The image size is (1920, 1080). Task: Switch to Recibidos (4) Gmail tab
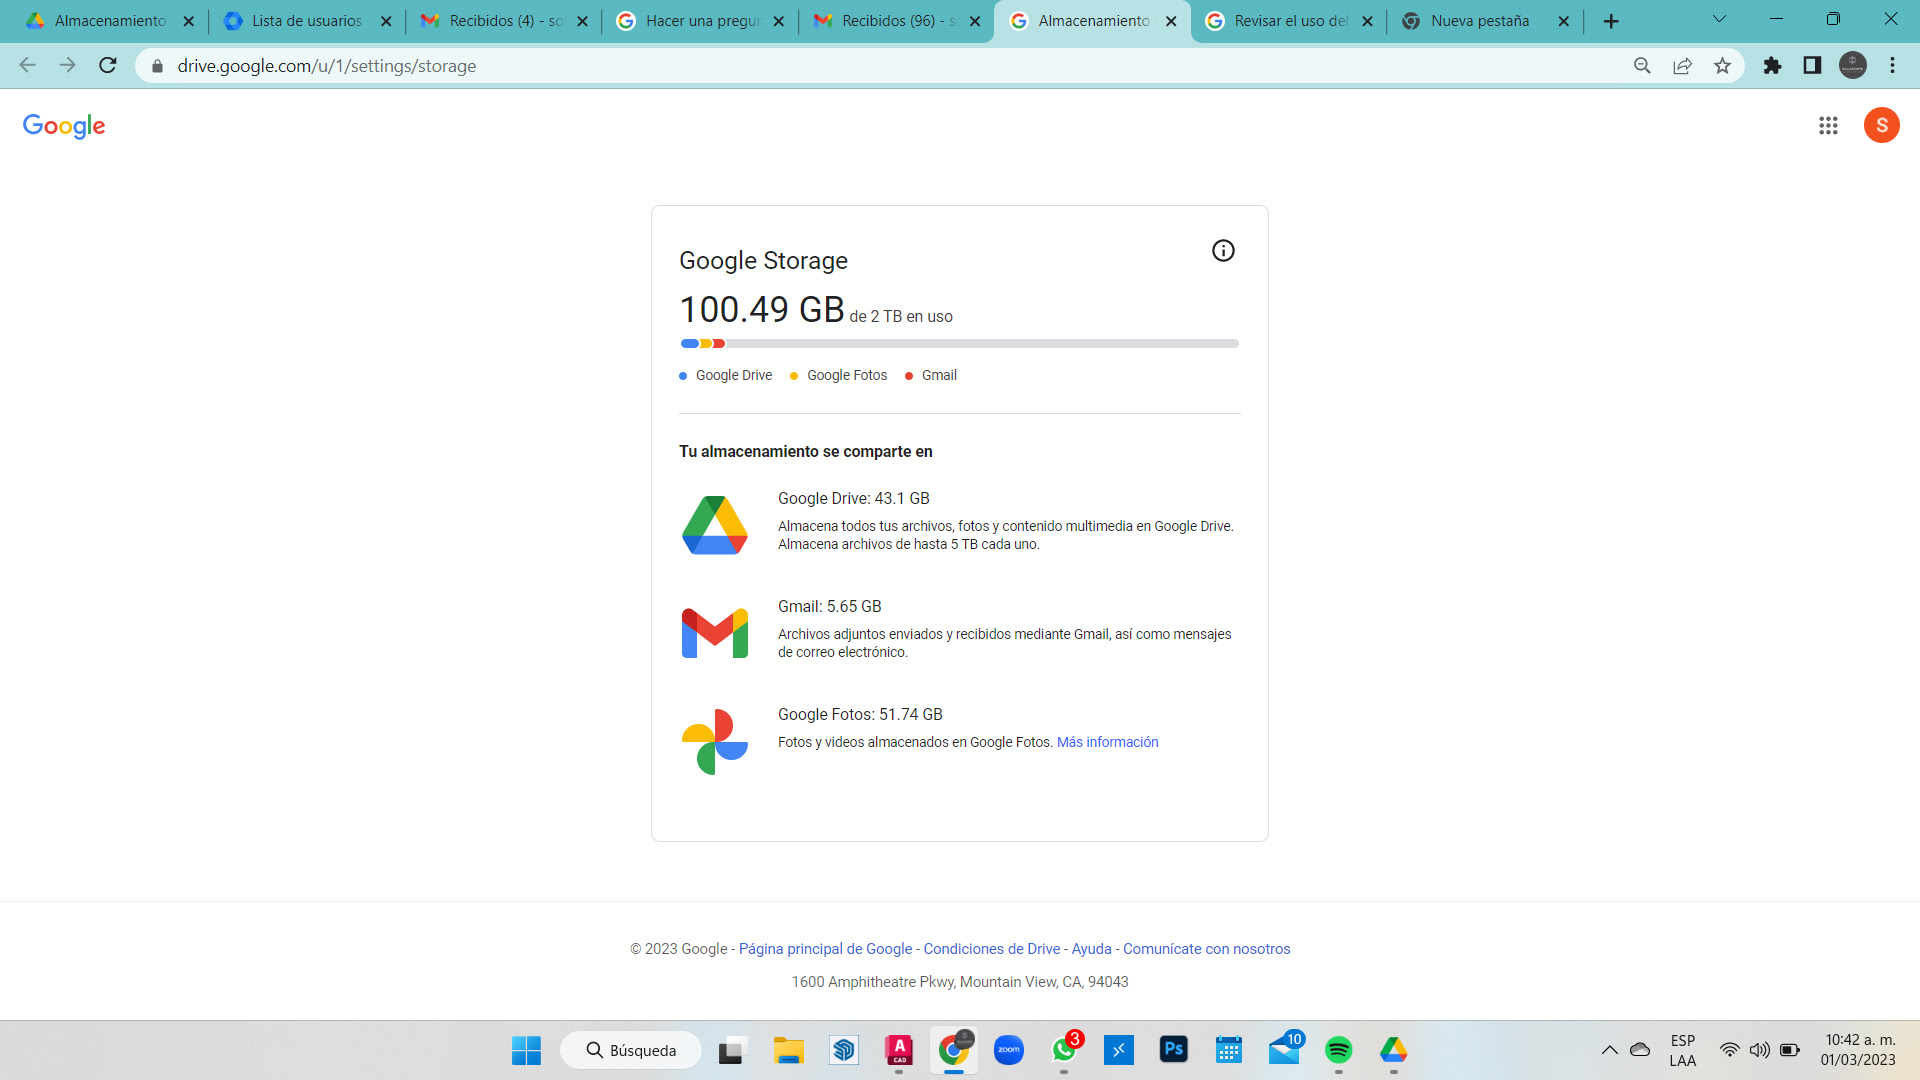point(505,21)
